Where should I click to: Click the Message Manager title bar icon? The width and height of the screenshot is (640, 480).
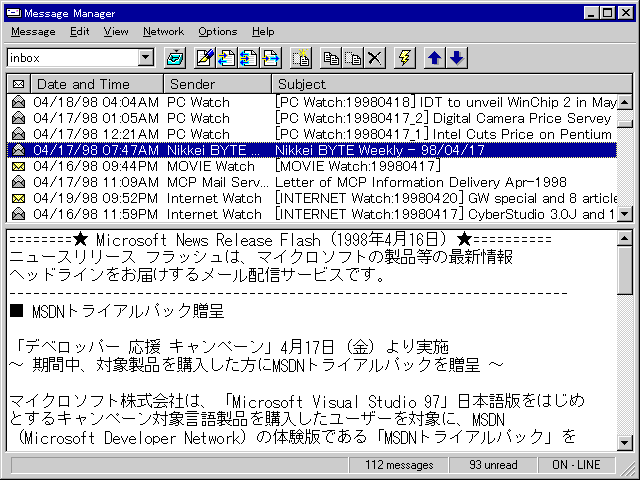[x=14, y=13]
